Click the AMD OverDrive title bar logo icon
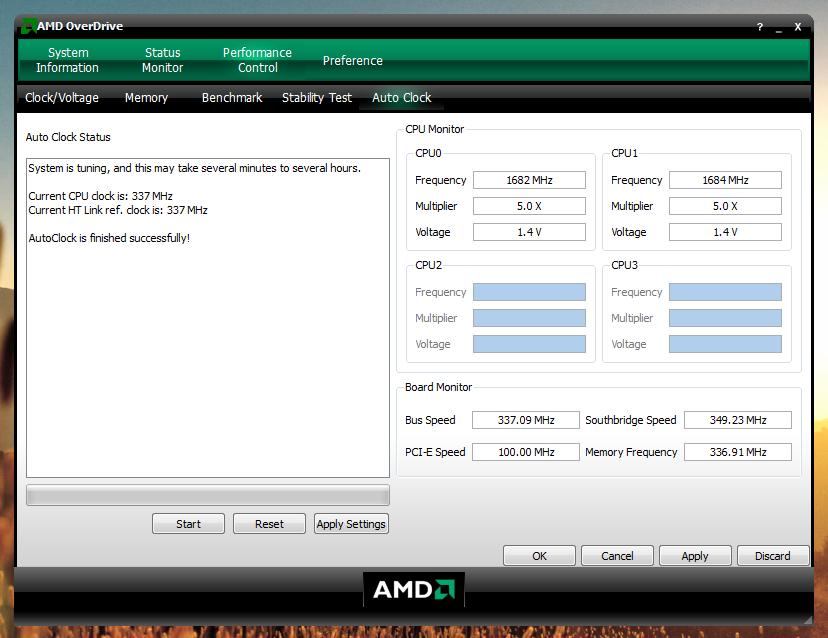Image resolution: width=828 pixels, height=638 pixels. (x=28, y=26)
